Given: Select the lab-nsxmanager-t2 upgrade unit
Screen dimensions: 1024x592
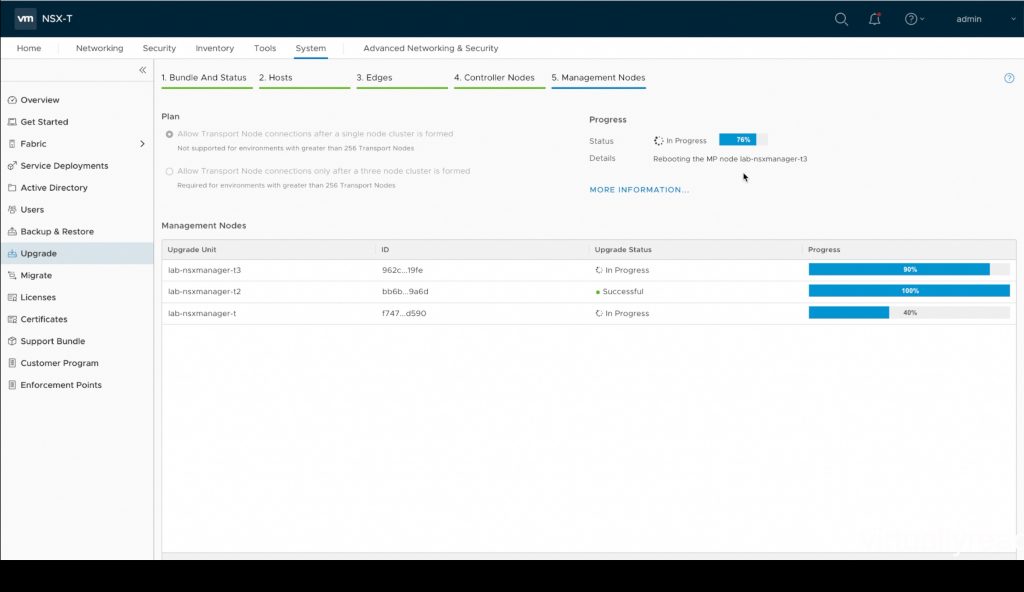Looking at the screenshot, I should coord(204,291).
